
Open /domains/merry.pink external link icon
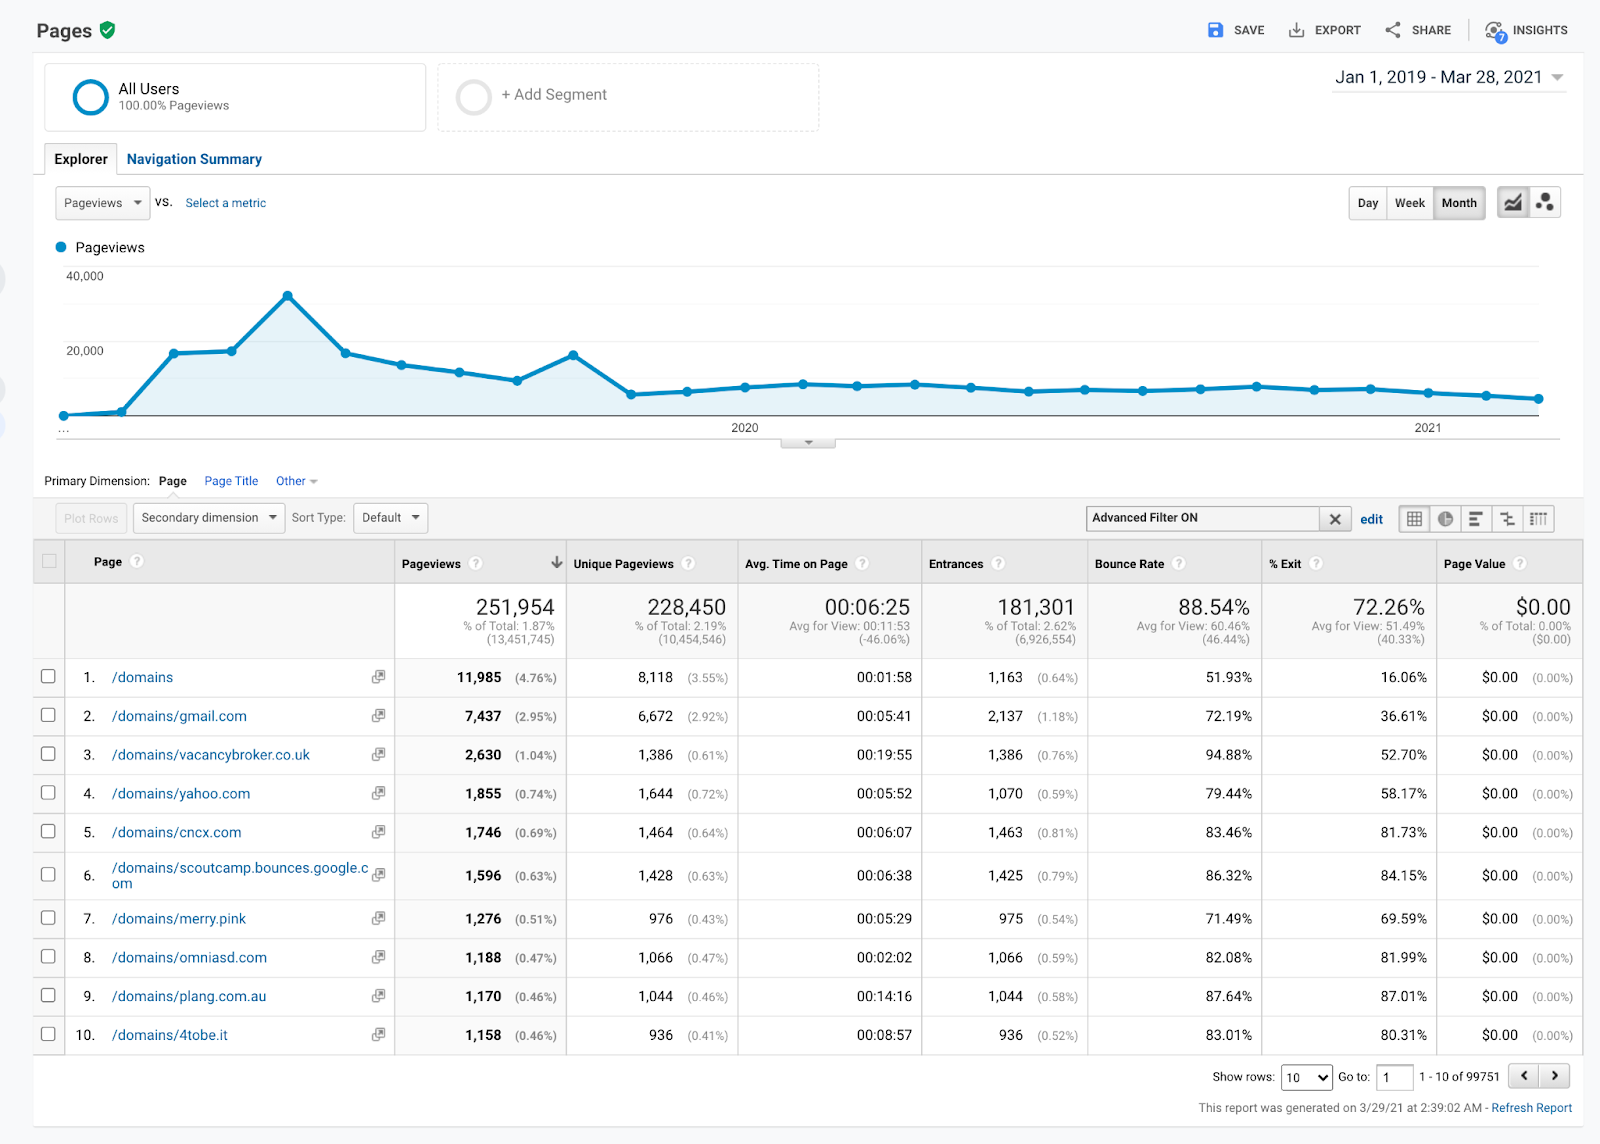point(378,918)
